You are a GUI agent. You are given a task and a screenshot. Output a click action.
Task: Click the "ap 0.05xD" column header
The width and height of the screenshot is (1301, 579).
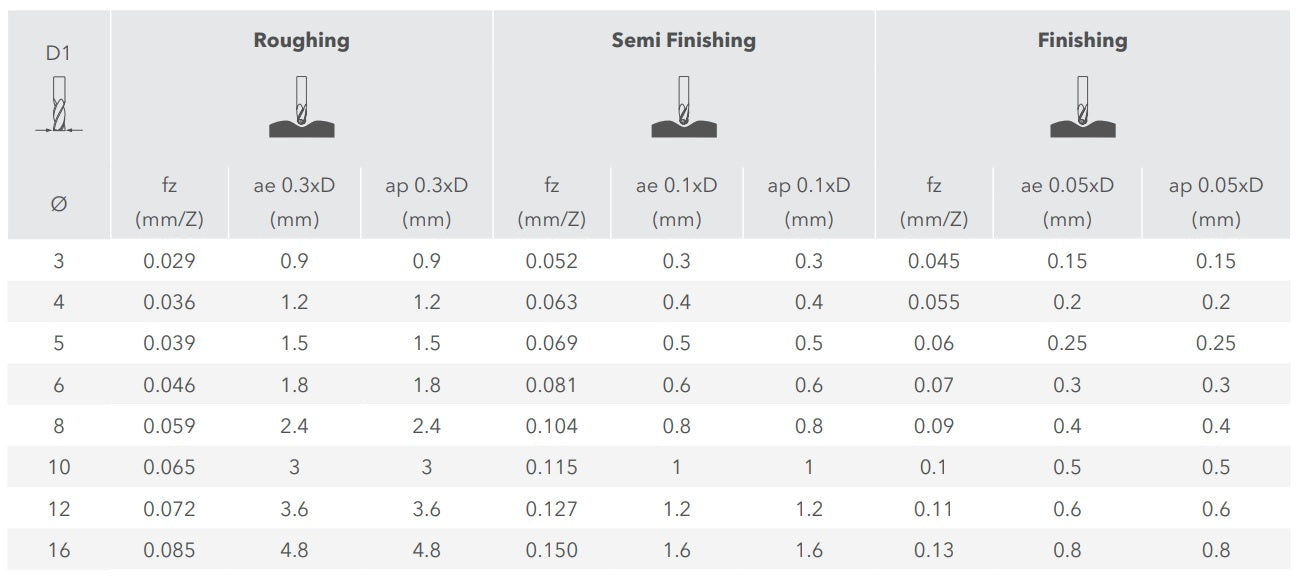1215,202
